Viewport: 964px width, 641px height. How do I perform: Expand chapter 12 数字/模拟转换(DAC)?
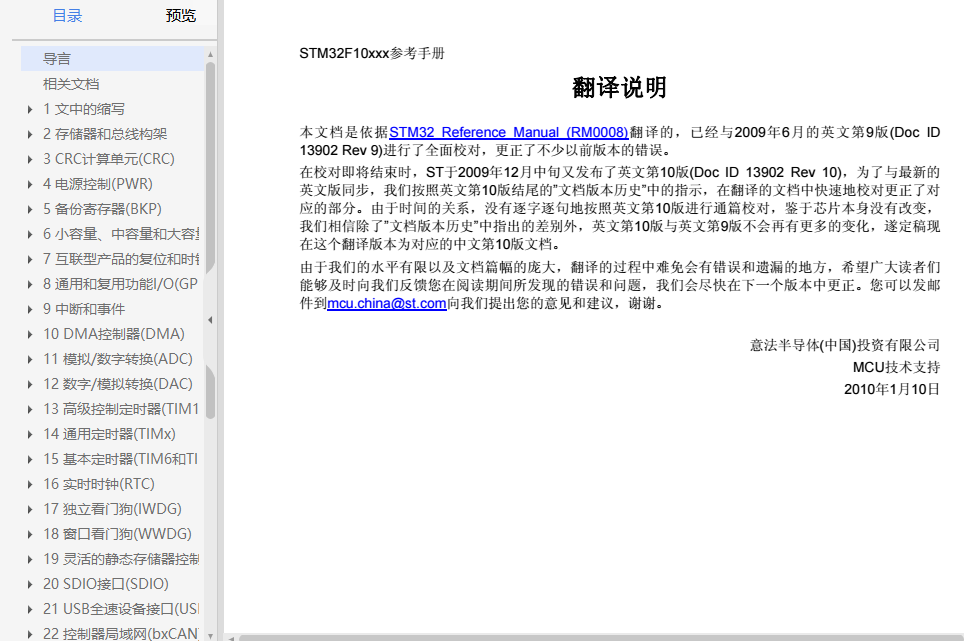[x=30, y=385]
